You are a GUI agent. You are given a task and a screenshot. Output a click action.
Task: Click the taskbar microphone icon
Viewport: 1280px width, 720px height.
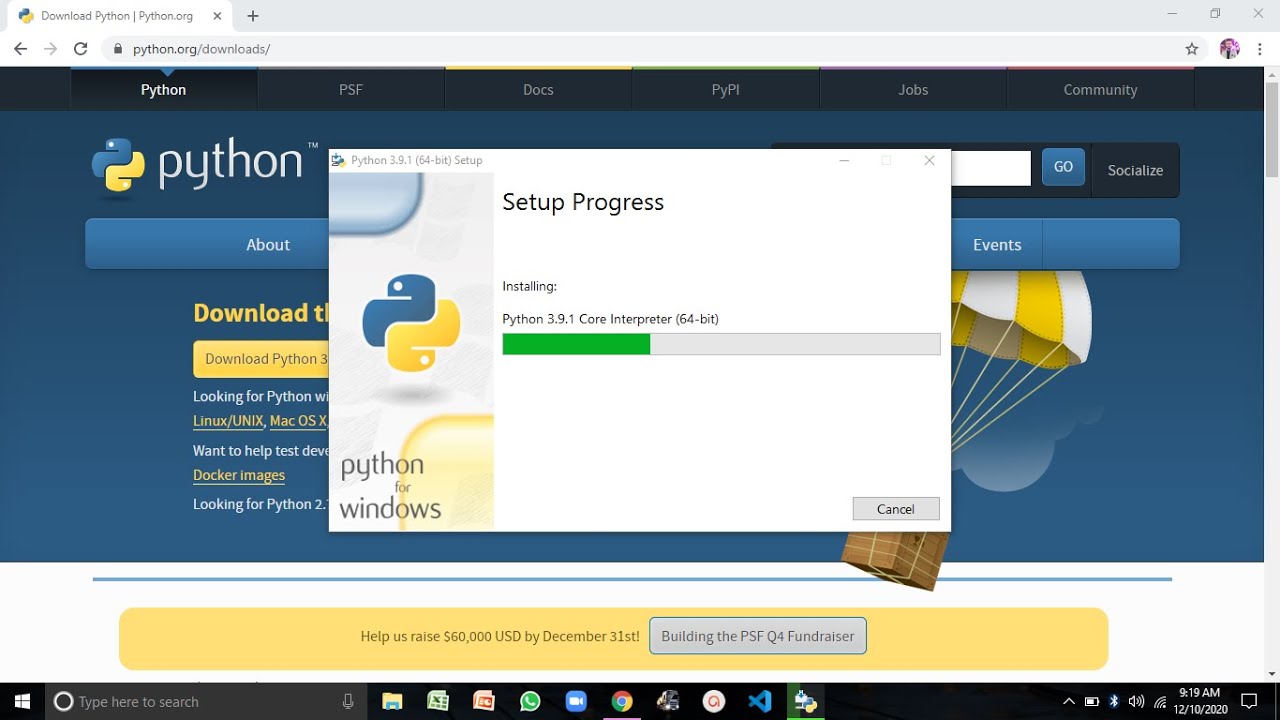348,701
